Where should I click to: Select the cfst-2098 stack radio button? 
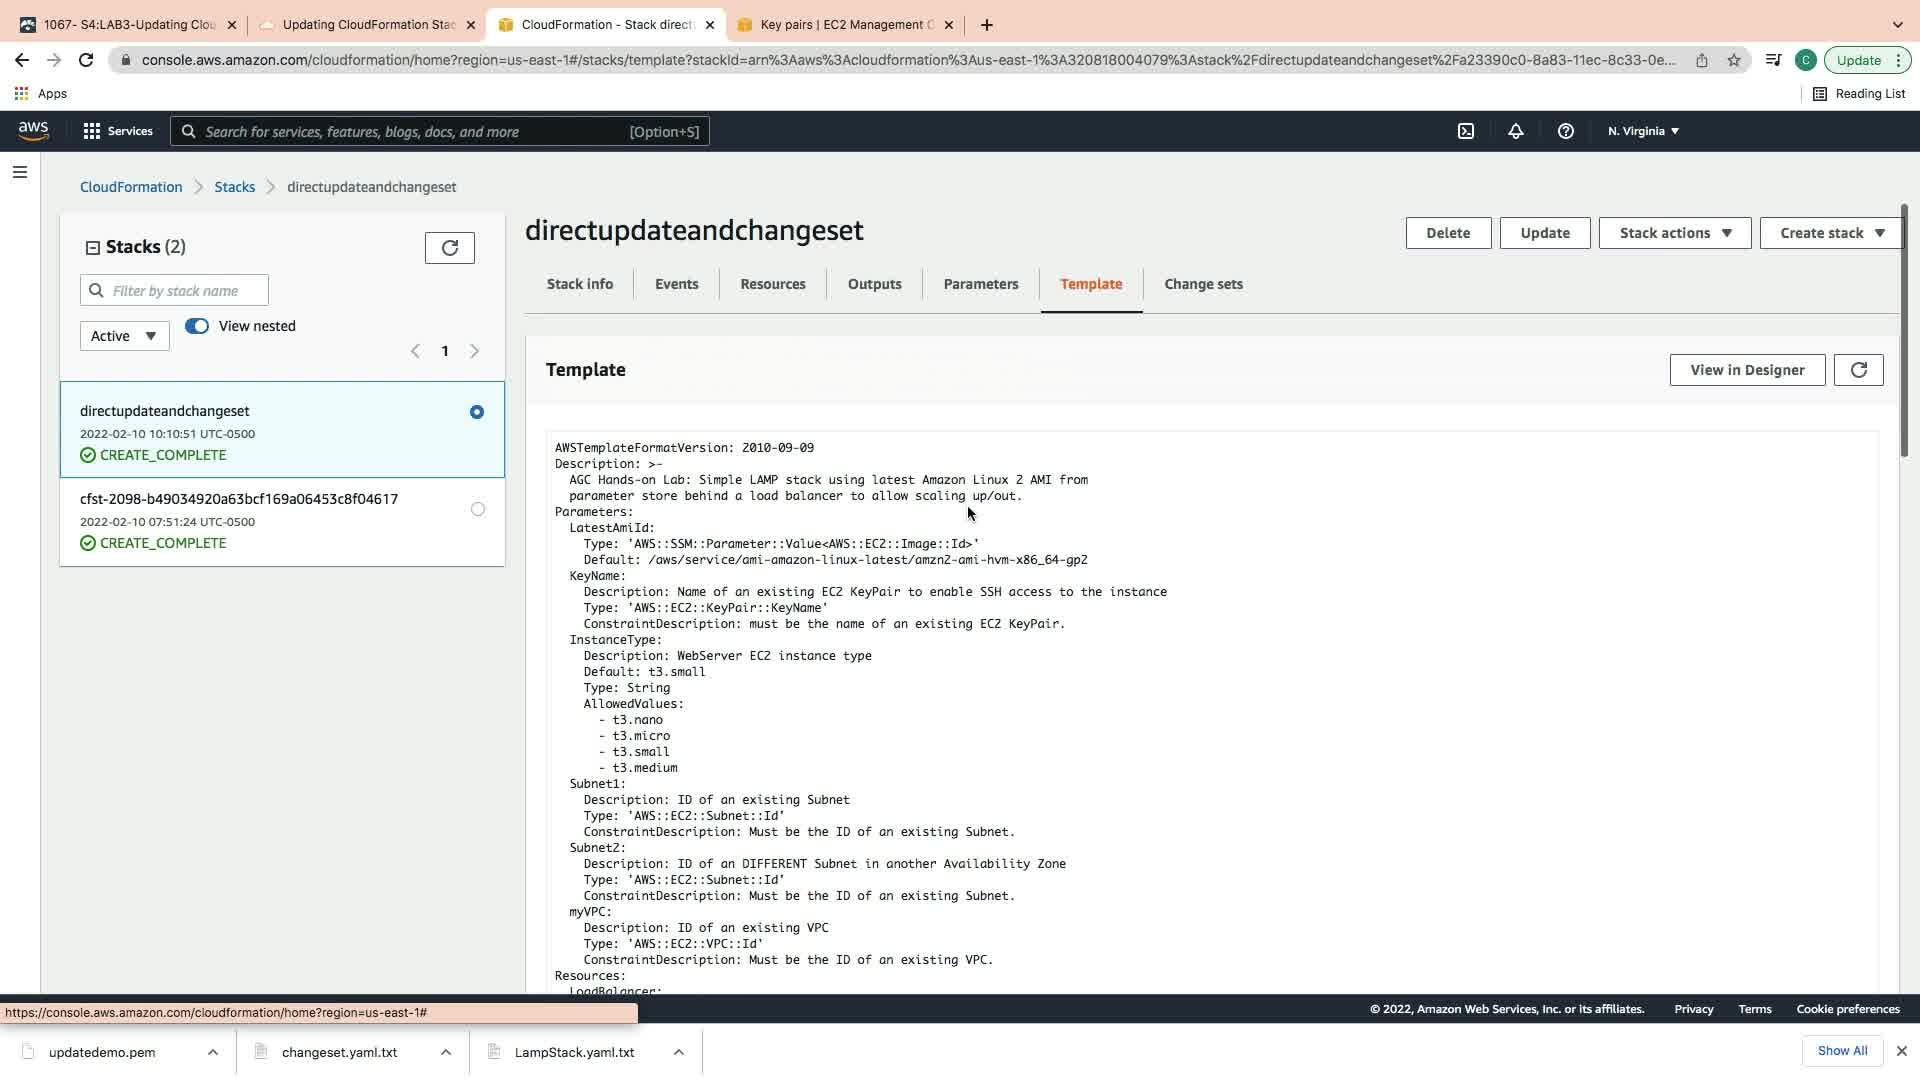tap(478, 509)
